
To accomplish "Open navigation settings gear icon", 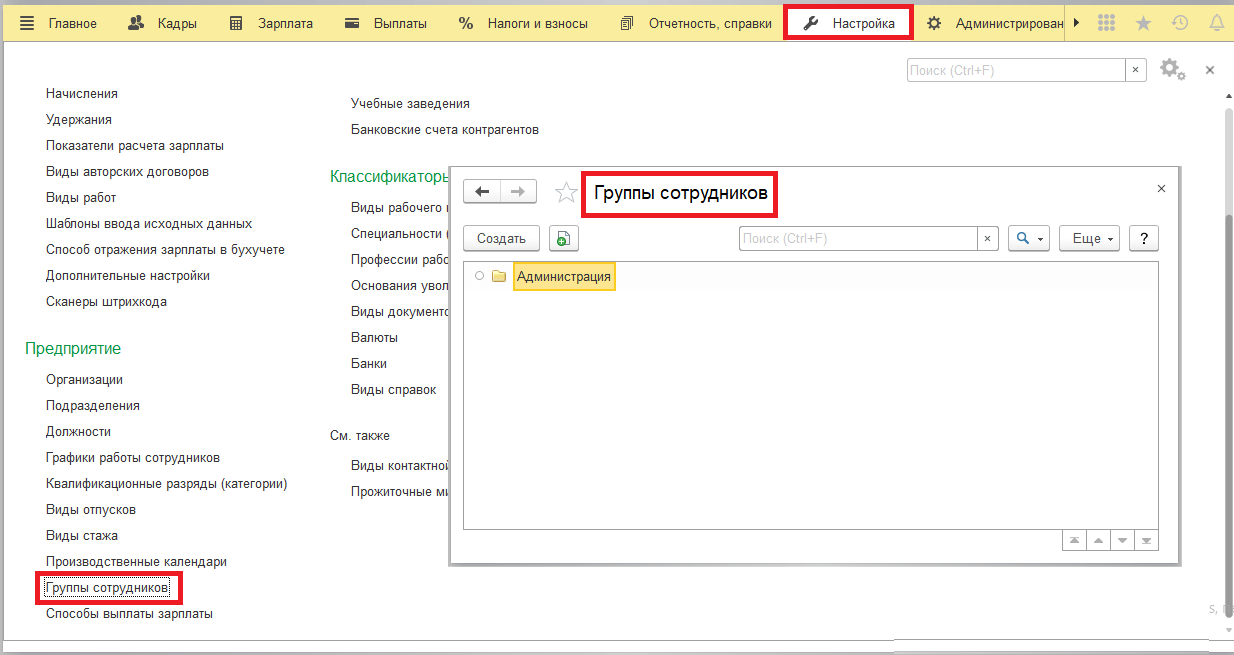I will pos(1171,69).
